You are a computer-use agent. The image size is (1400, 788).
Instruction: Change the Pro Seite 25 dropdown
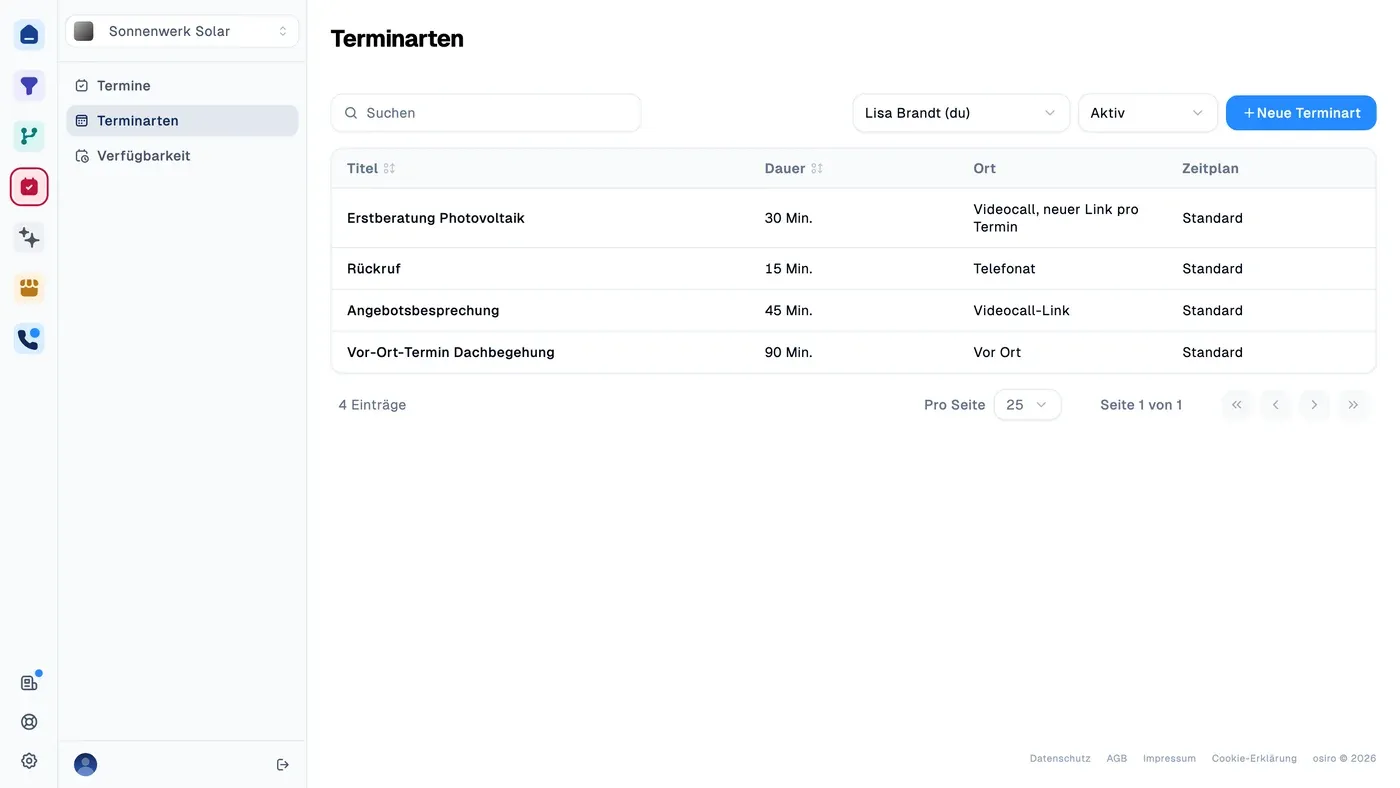coord(1027,405)
